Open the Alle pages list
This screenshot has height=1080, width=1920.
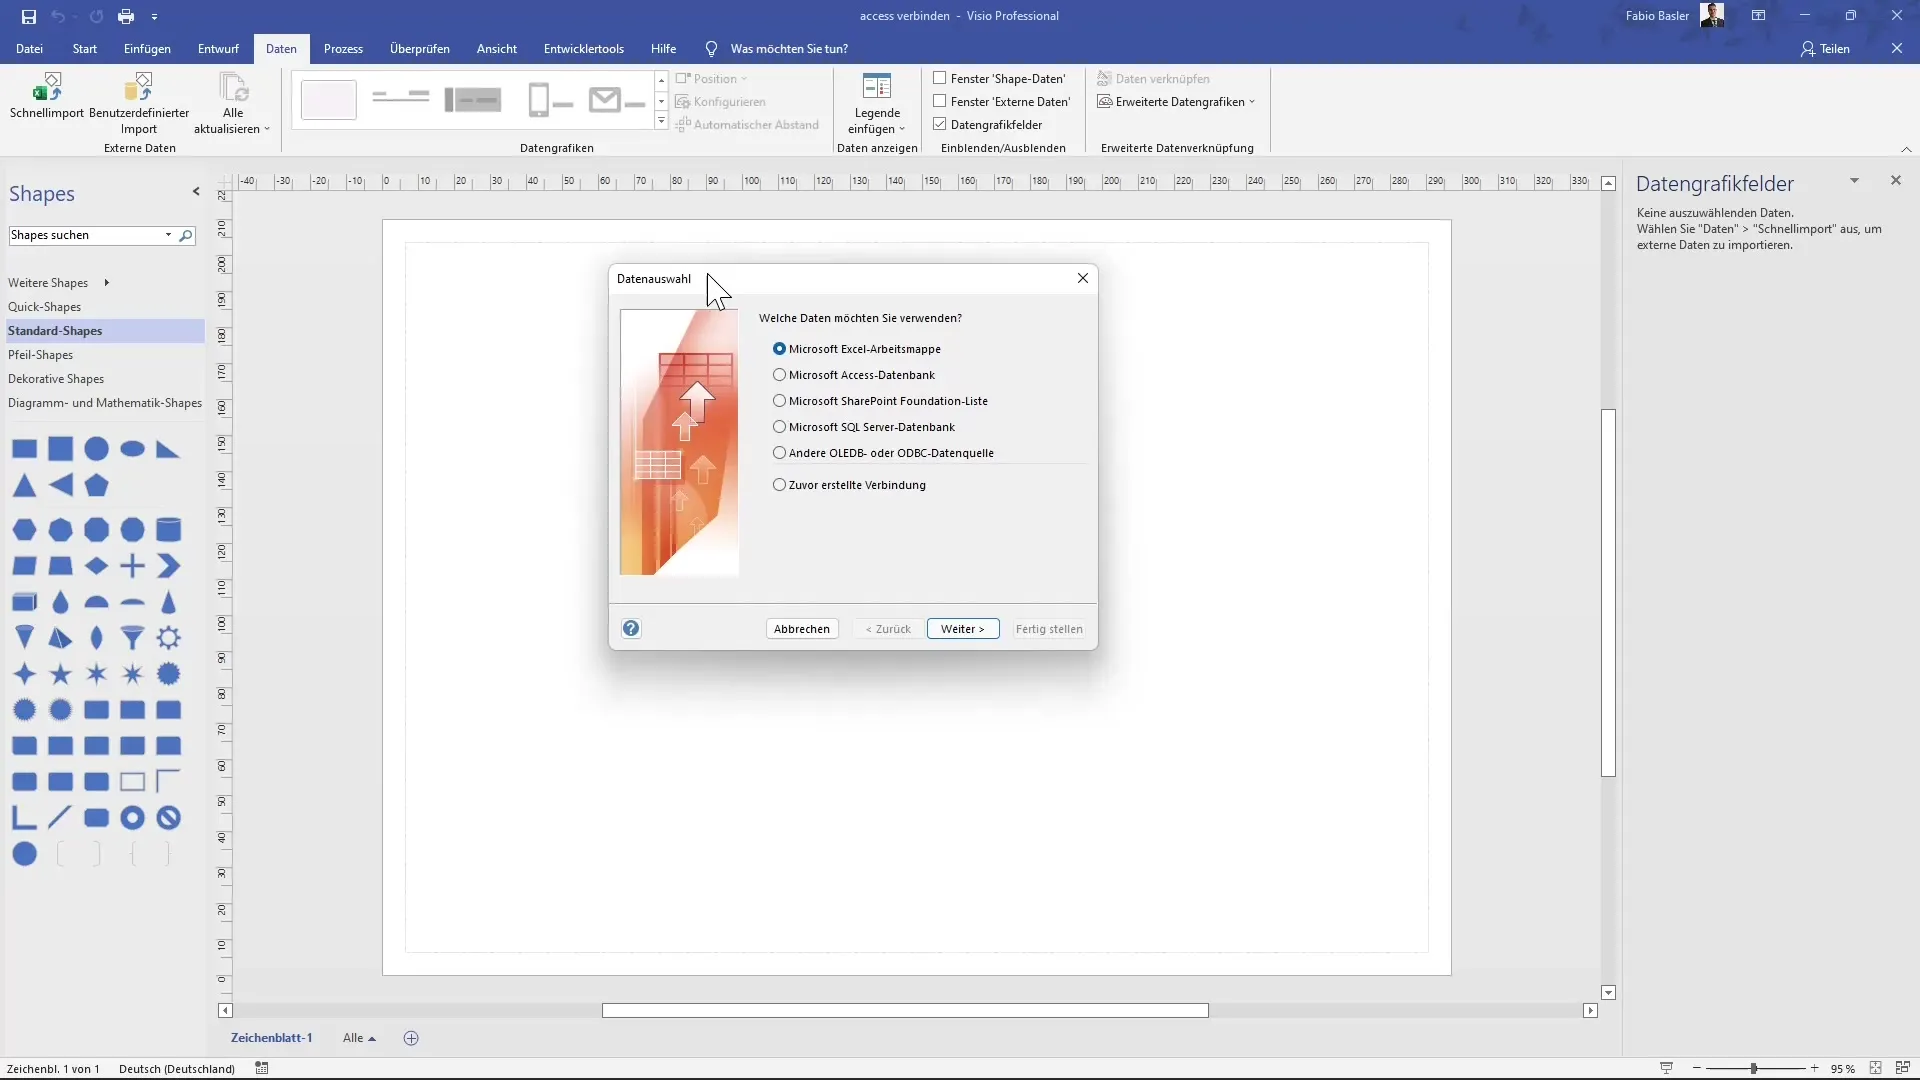359,1038
